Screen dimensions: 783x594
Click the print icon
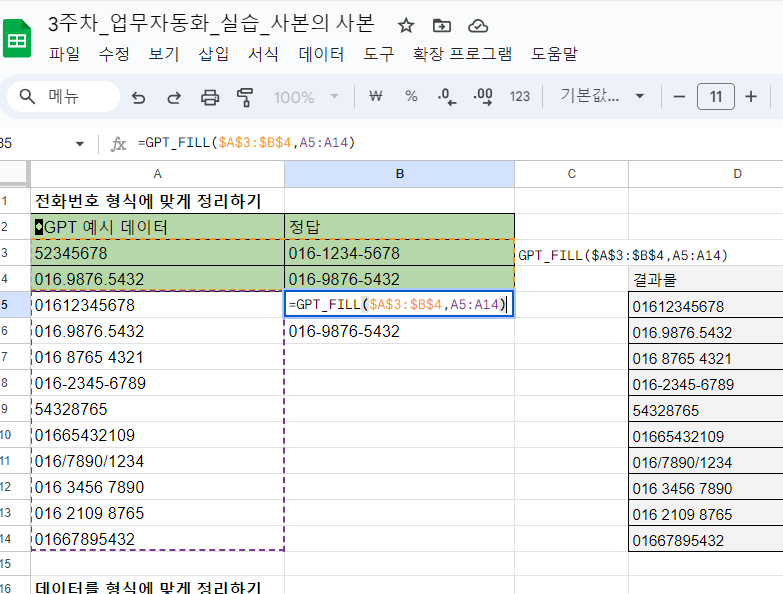click(210, 97)
